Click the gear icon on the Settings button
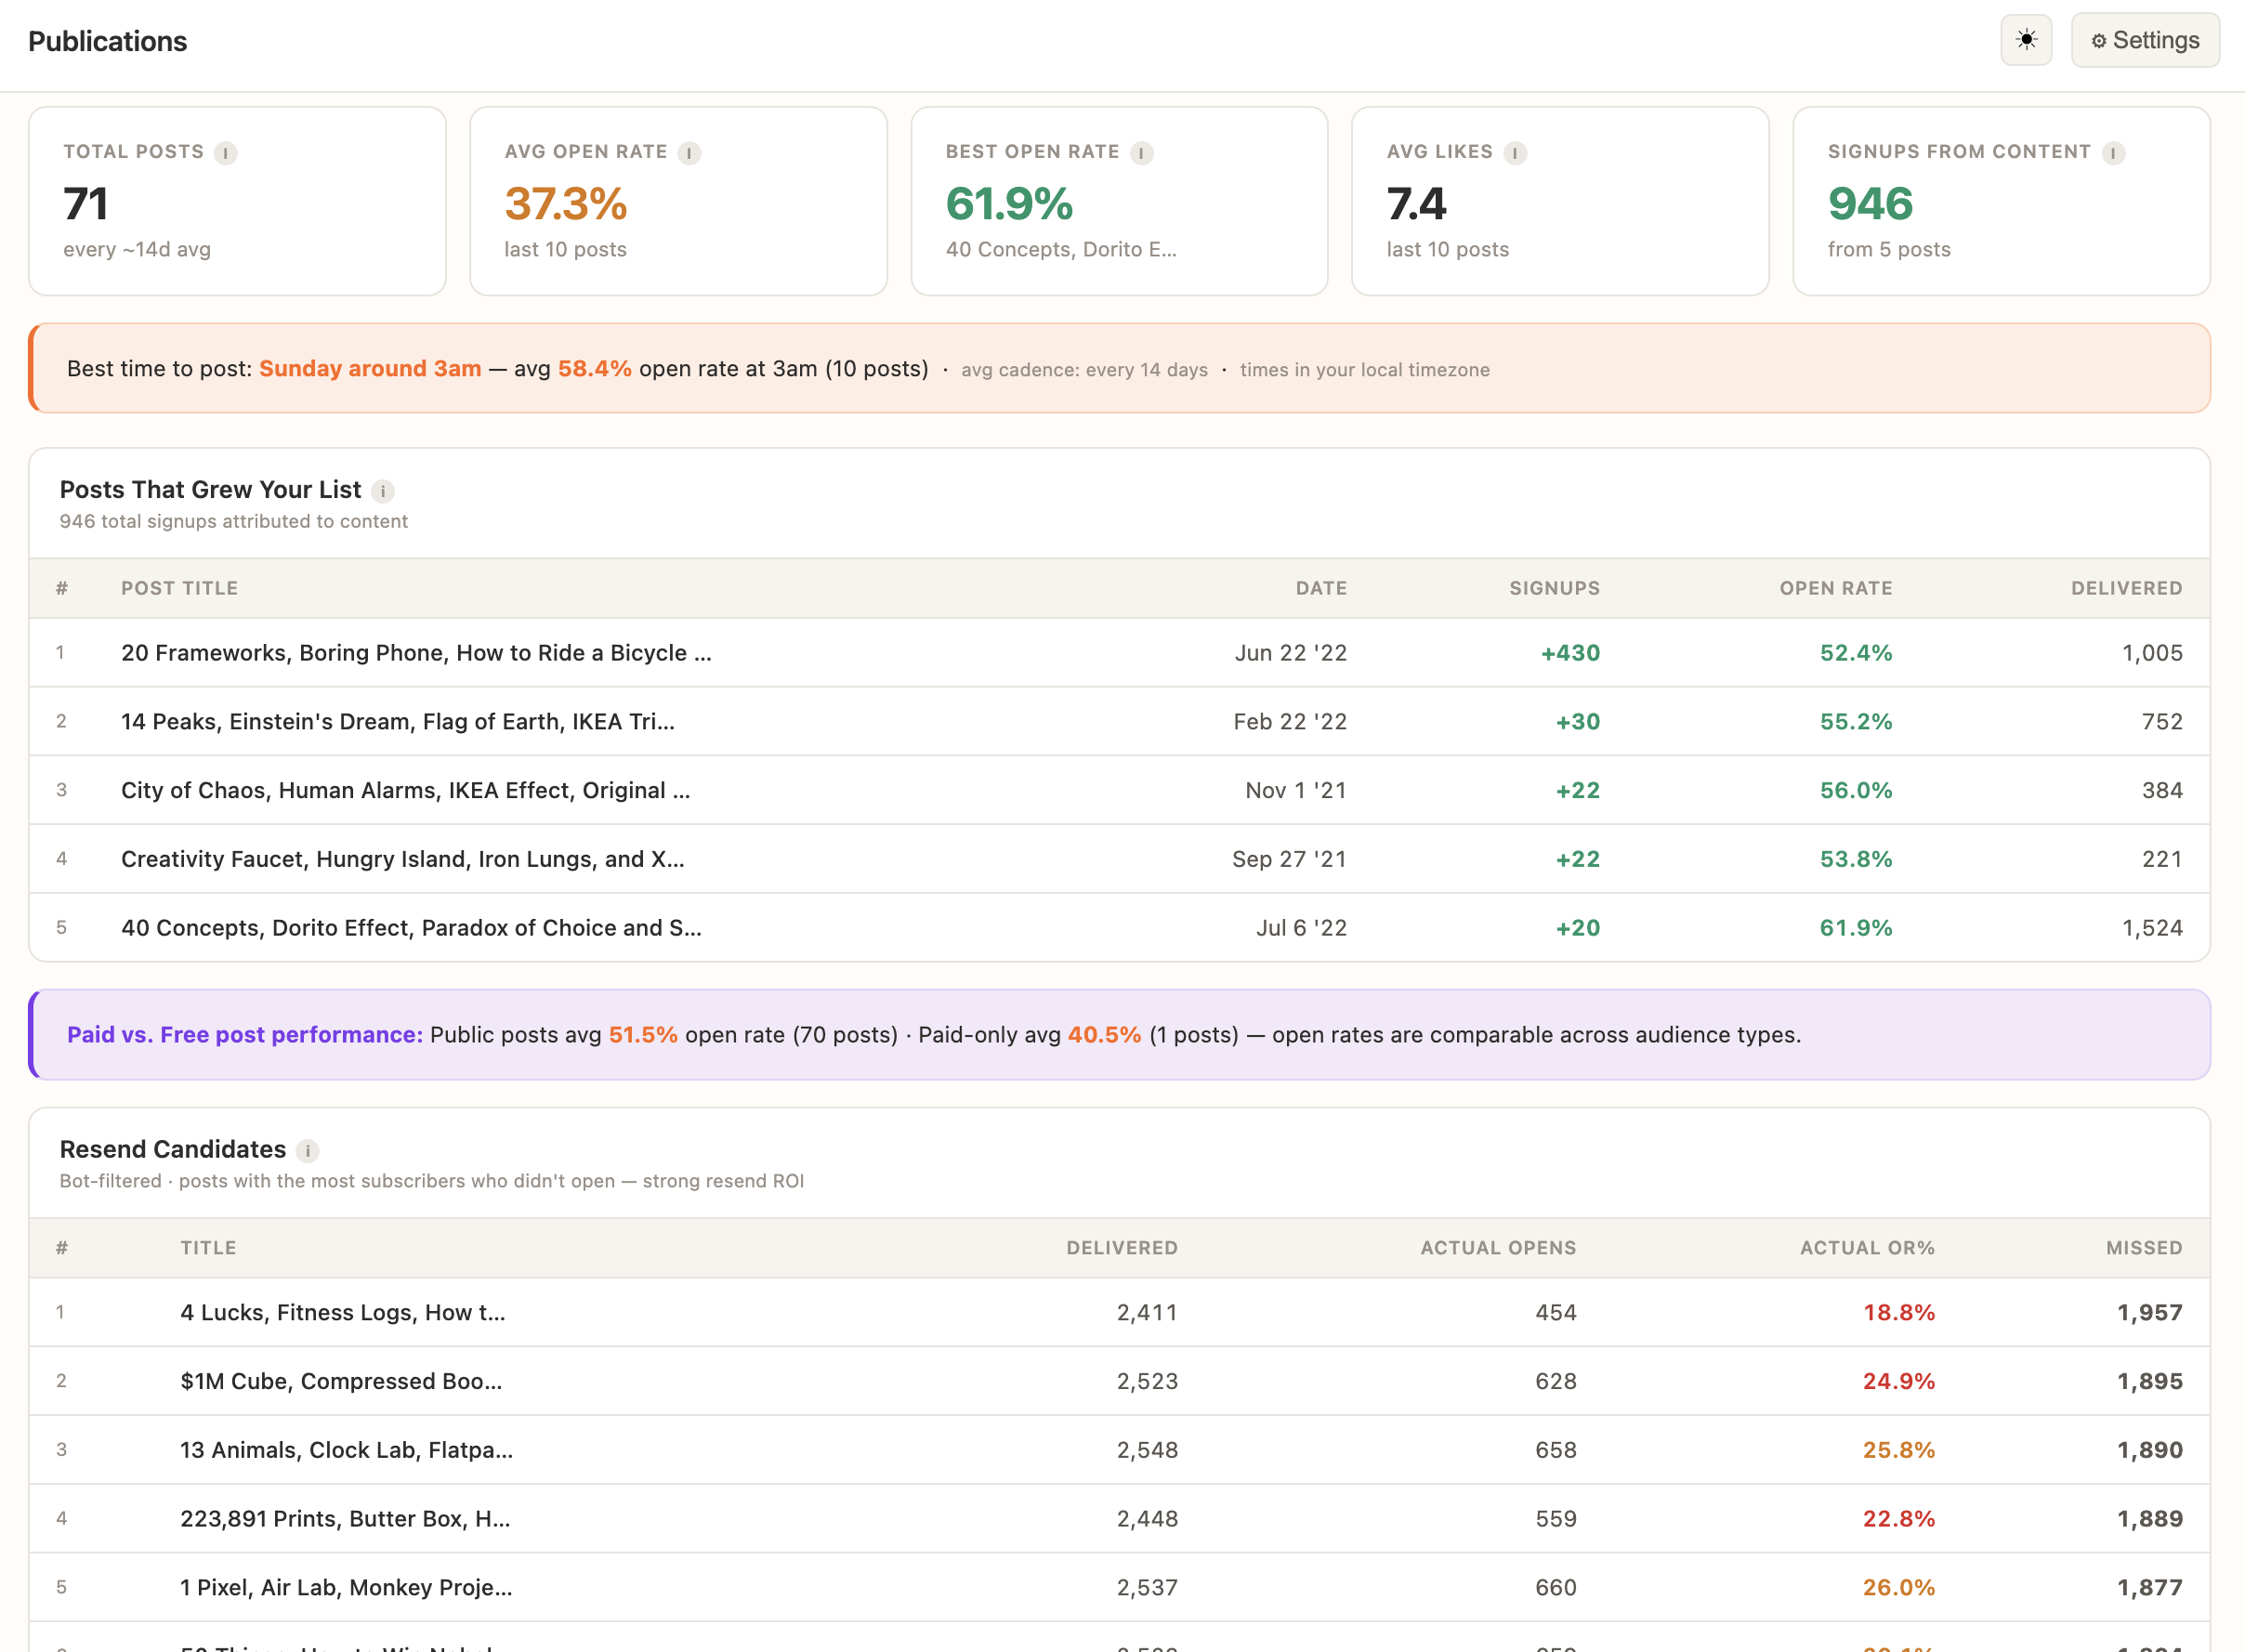2245x1652 pixels. pos(2098,41)
